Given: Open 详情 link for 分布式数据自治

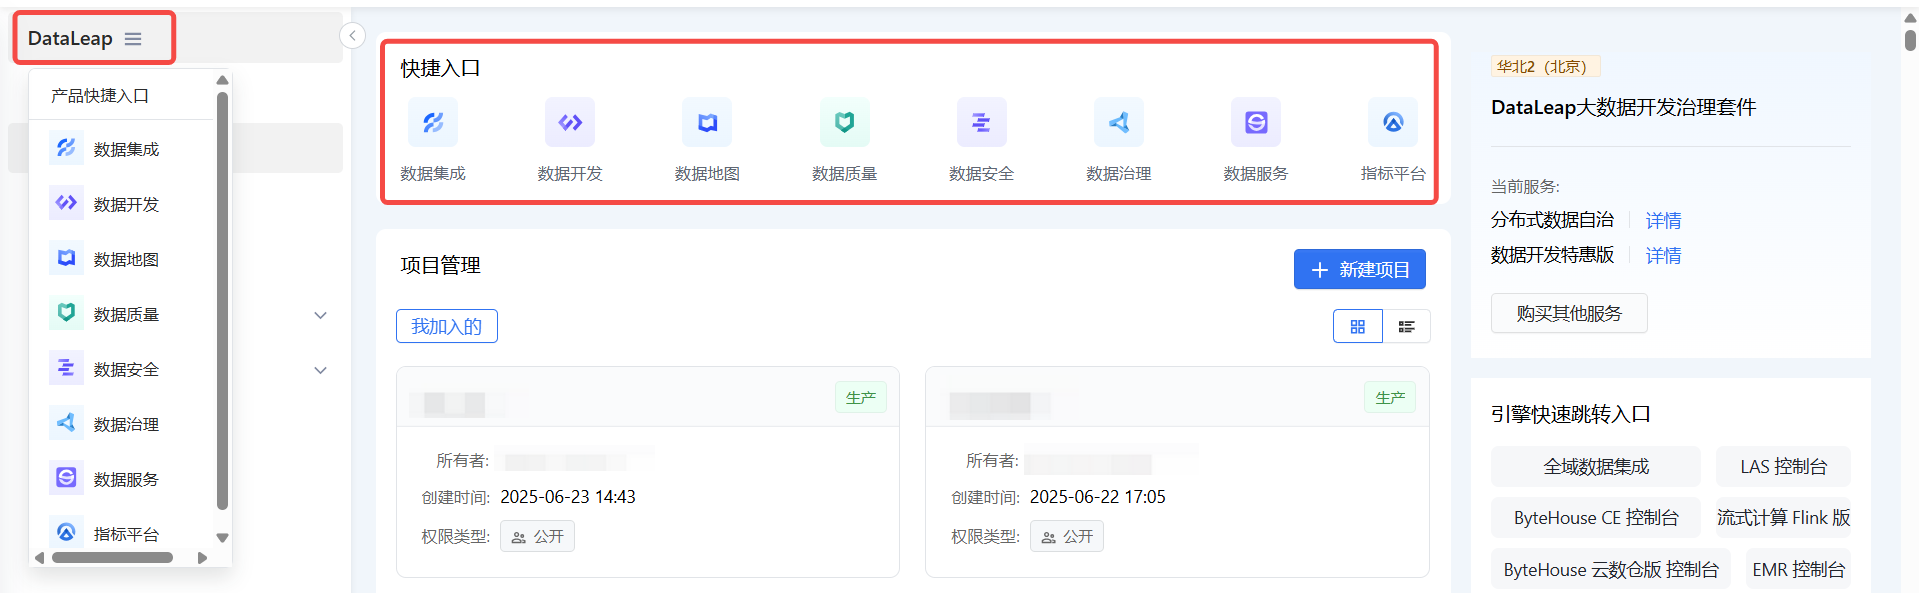Looking at the screenshot, I should tap(1663, 220).
